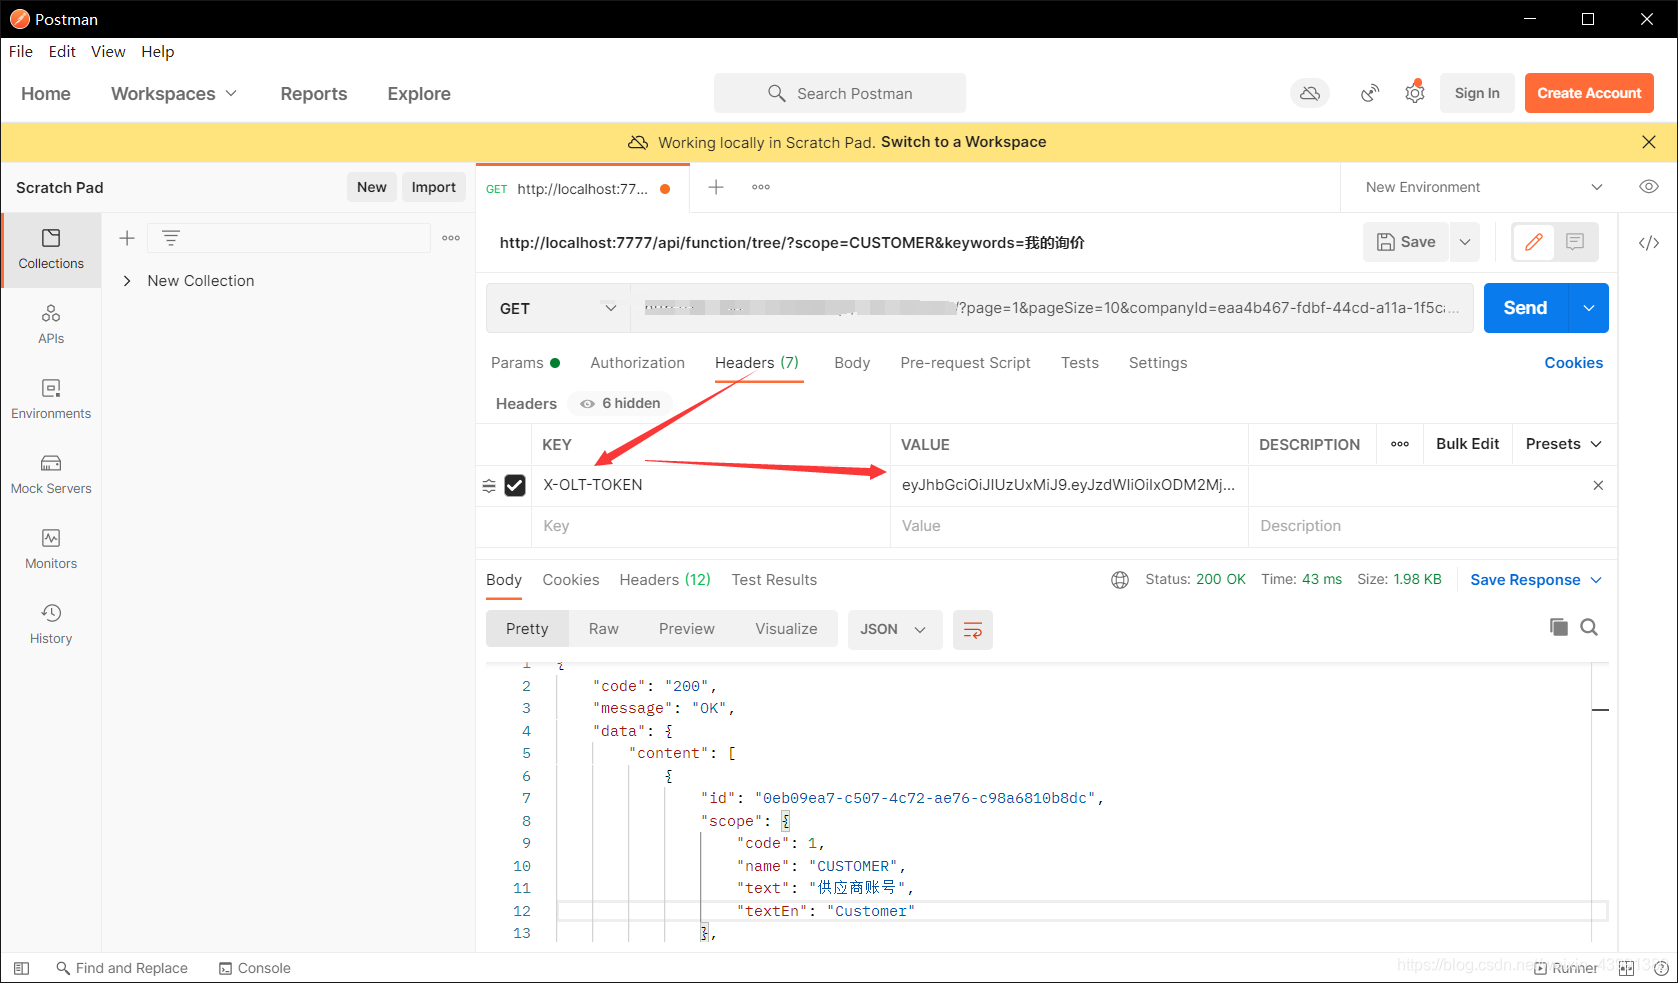Open the Pre-request Script tab
The height and width of the screenshot is (983, 1678).
[965, 363]
